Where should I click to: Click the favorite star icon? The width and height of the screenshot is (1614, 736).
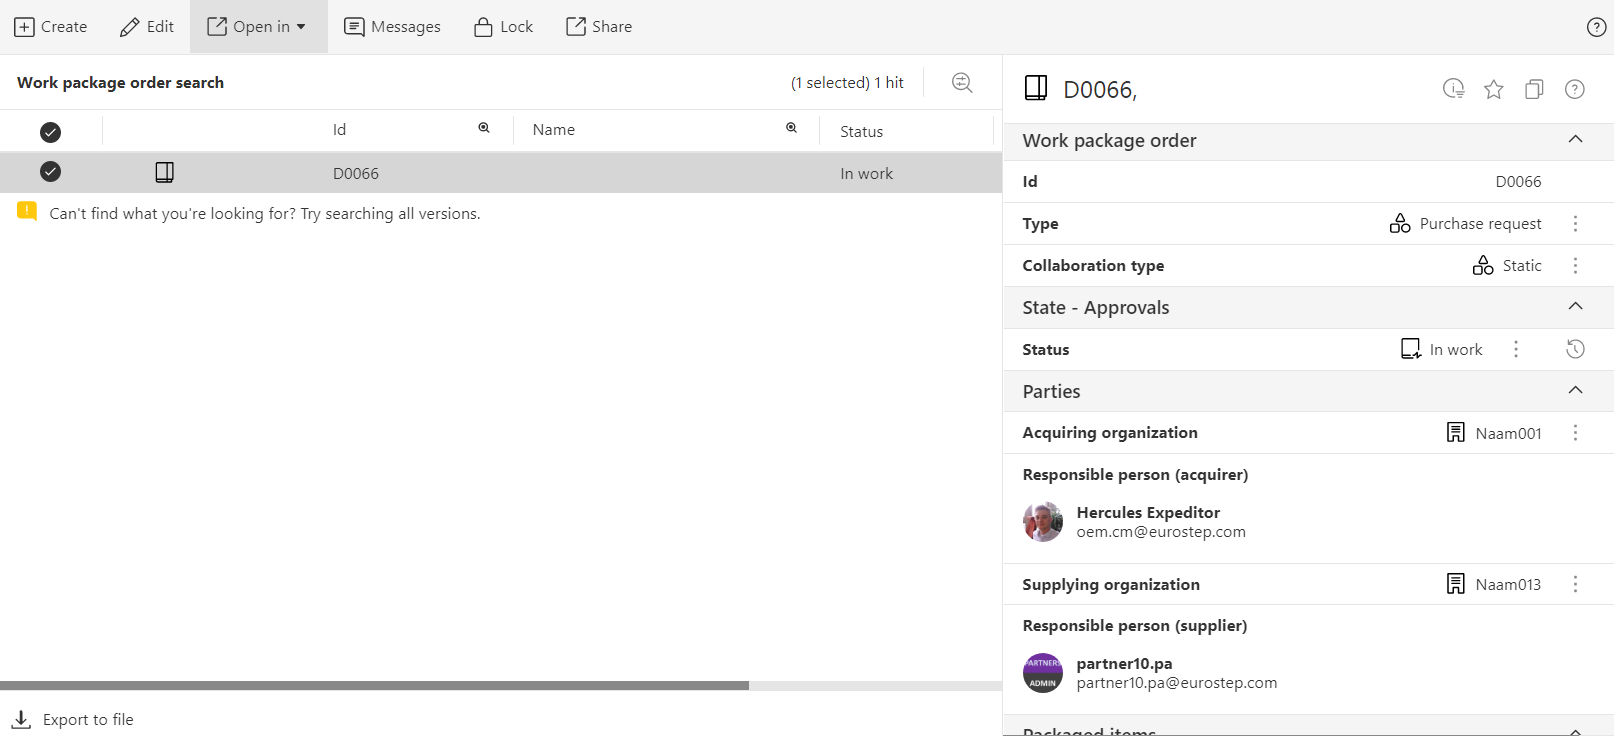tap(1493, 90)
